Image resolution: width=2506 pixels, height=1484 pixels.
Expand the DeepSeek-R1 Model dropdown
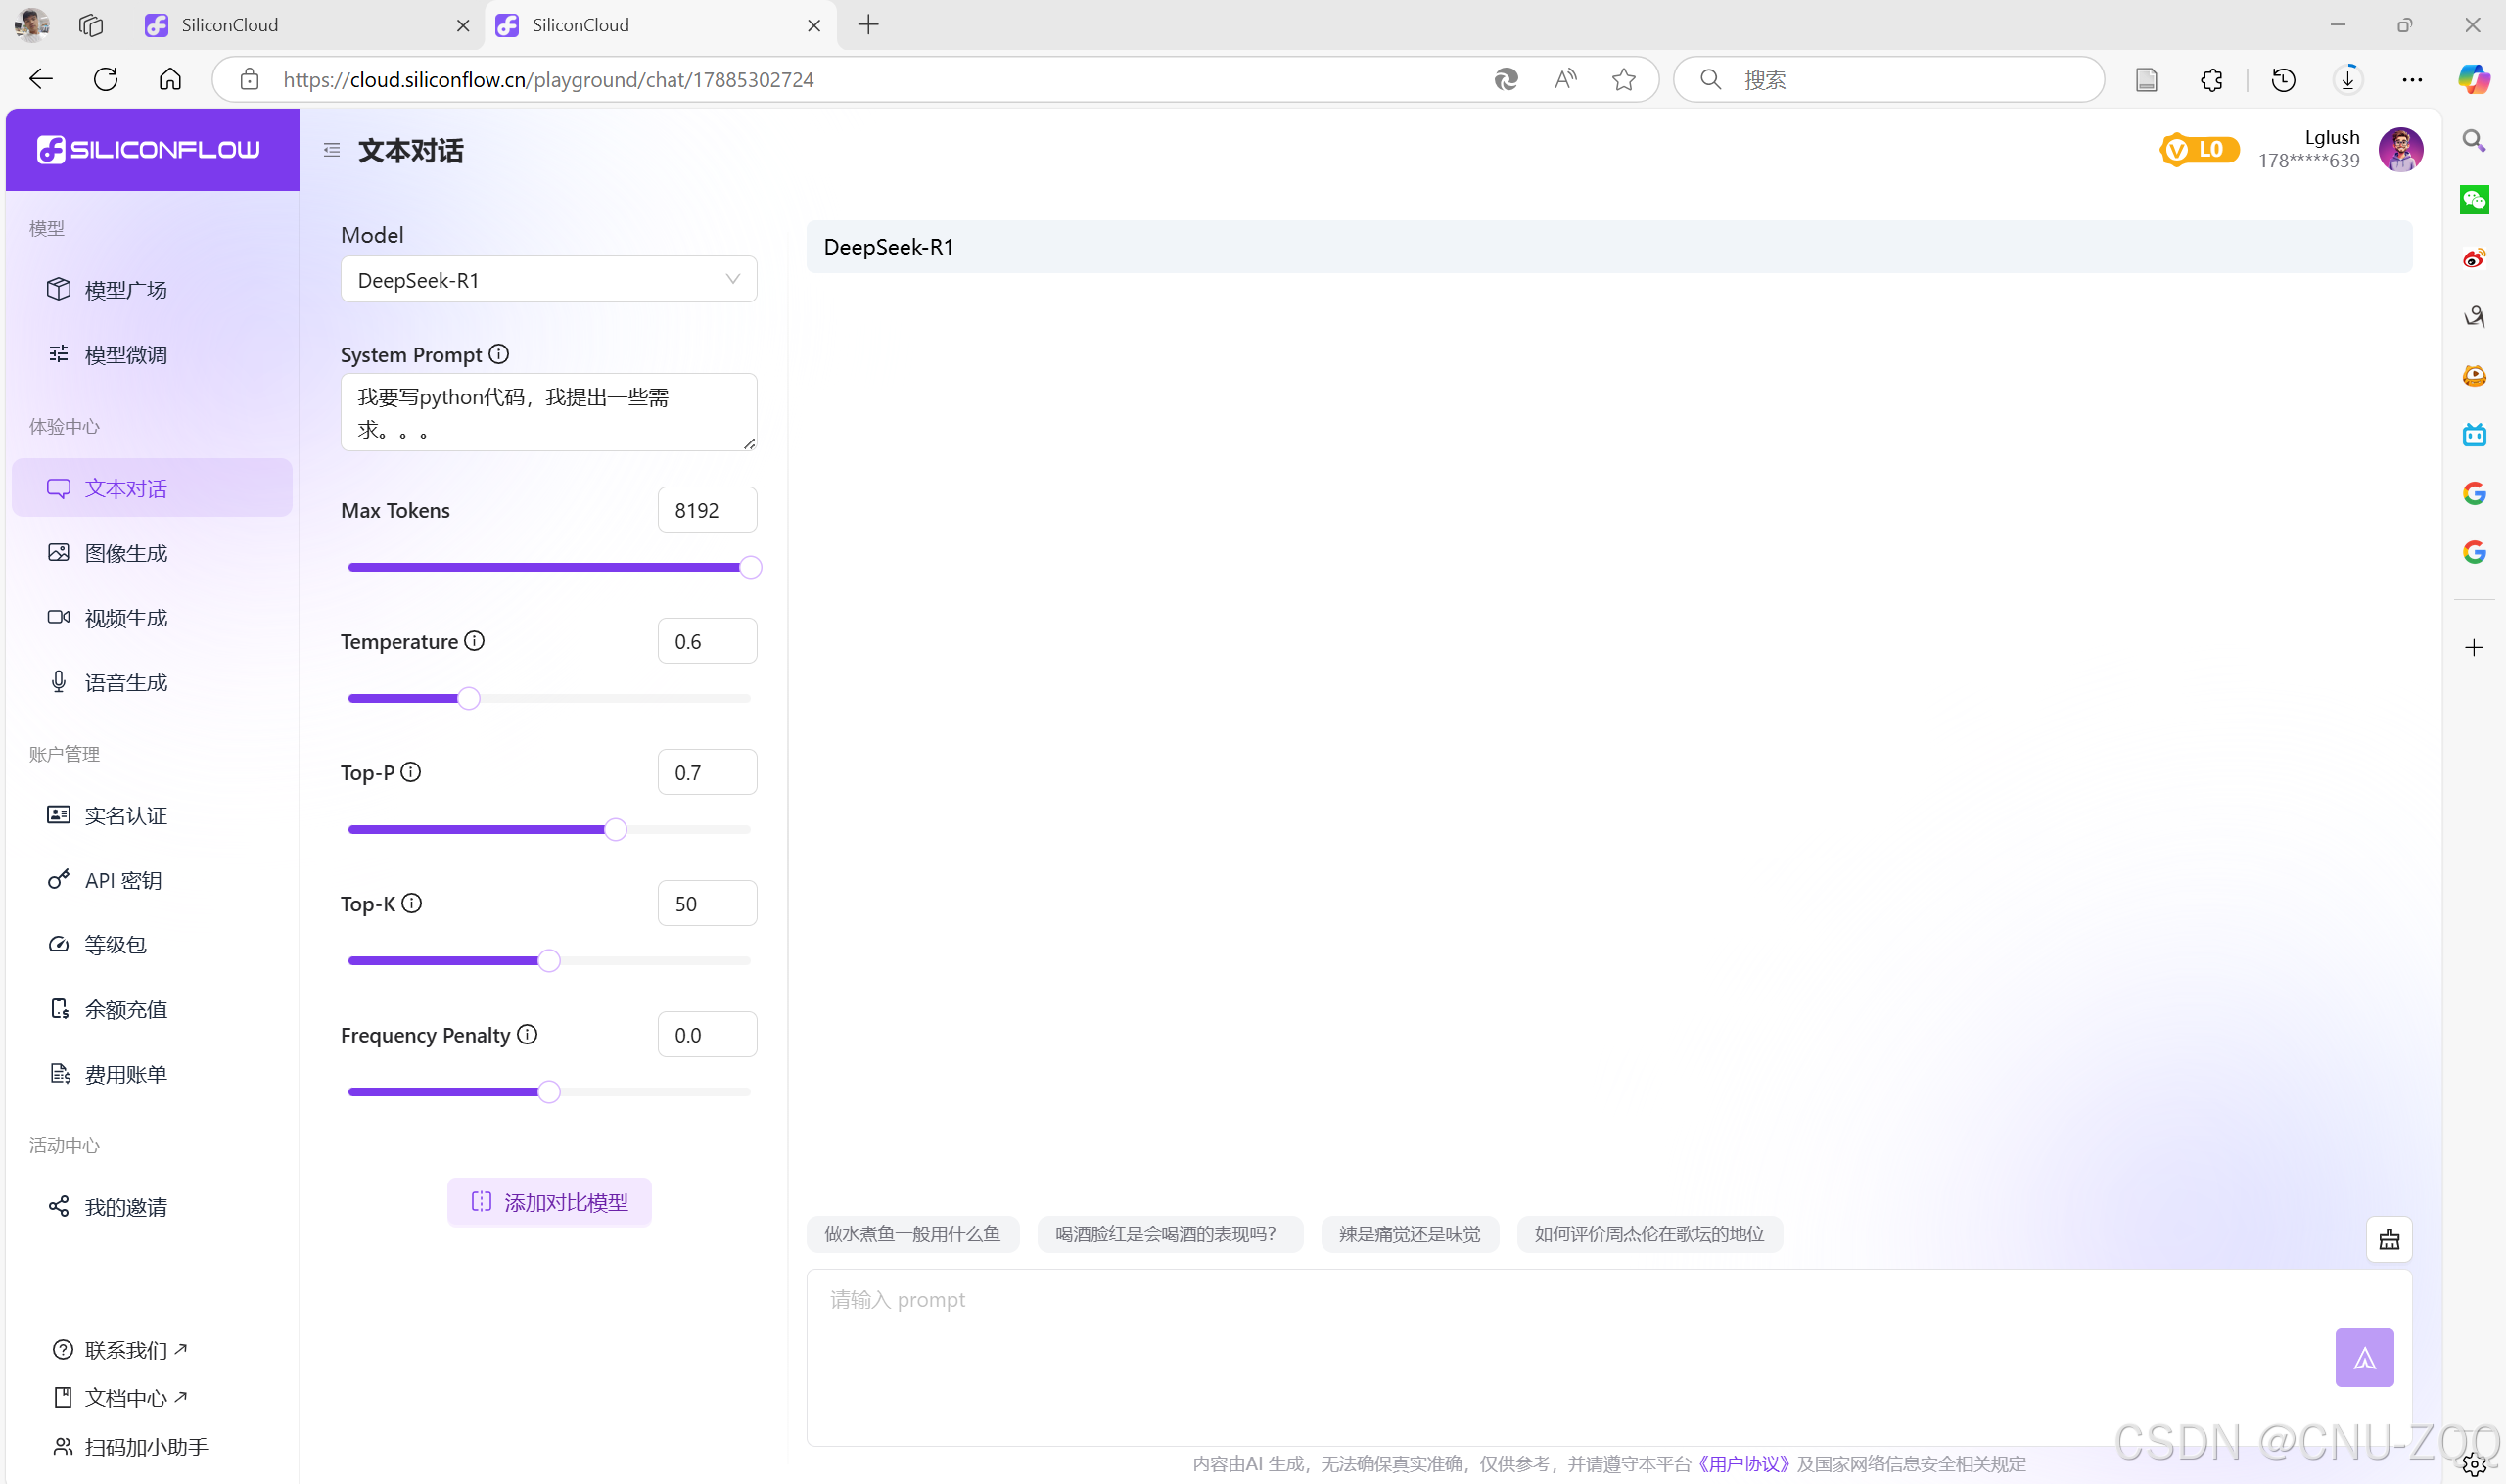click(x=548, y=280)
